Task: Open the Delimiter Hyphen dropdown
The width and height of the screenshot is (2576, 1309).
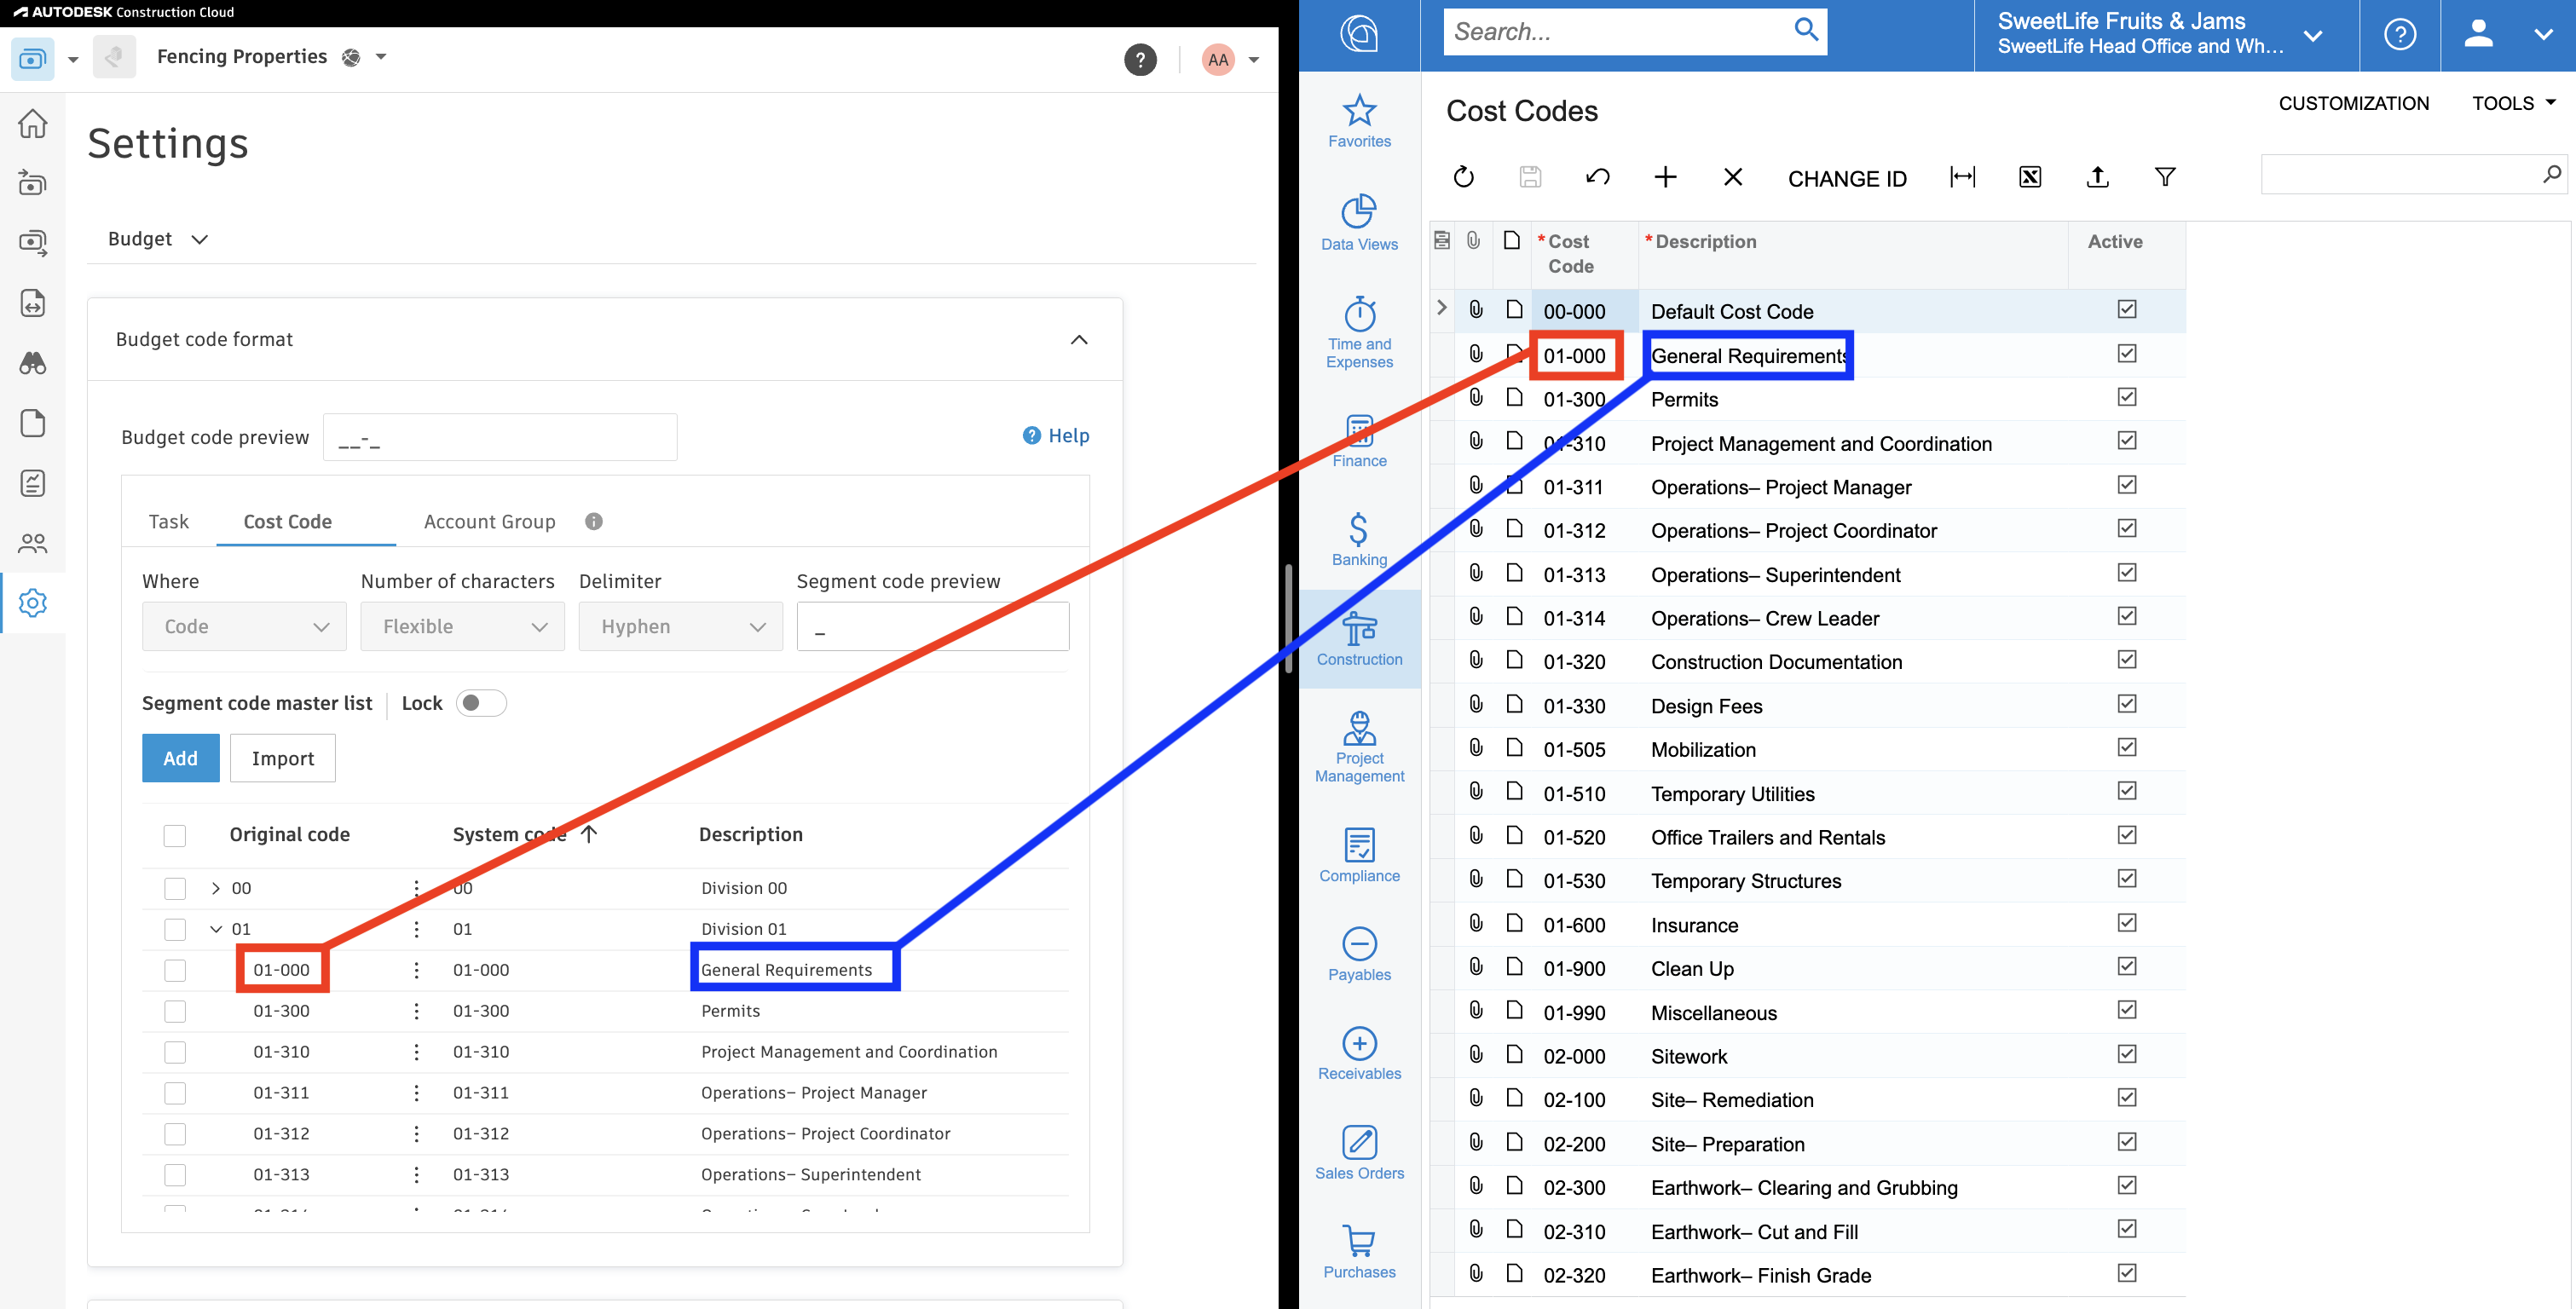Action: 680,626
